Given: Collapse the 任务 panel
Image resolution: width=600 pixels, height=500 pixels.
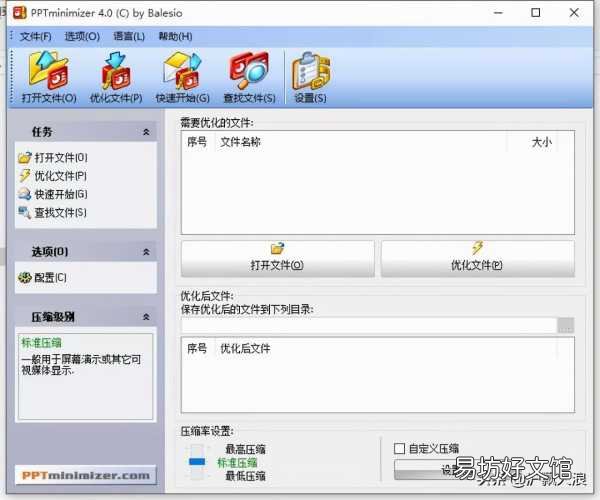Looking at the screenshot, I should [146, 132].
